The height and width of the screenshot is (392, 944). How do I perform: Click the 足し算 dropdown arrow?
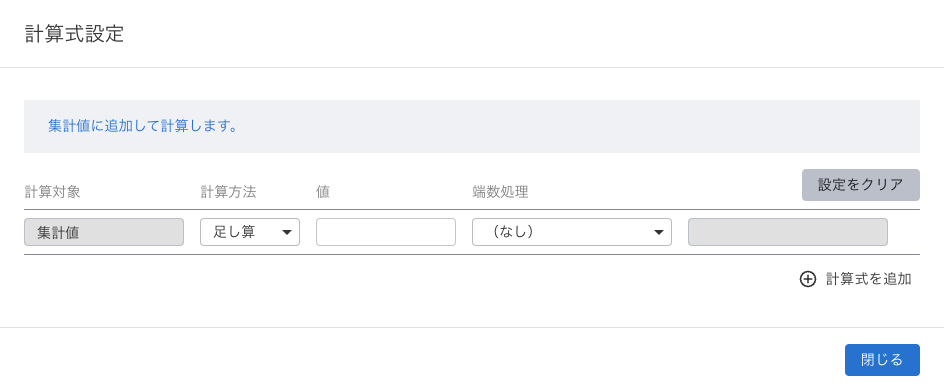point(287,232)
